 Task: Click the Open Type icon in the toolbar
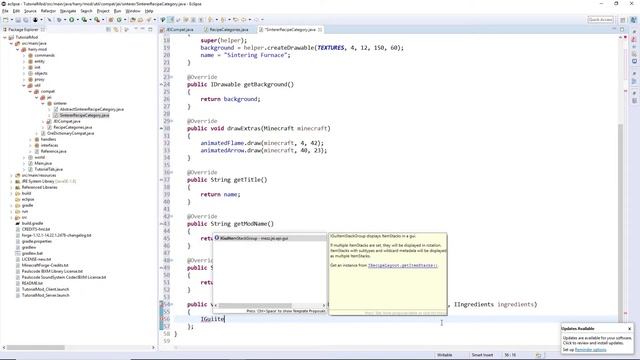[x=132, y=19]
